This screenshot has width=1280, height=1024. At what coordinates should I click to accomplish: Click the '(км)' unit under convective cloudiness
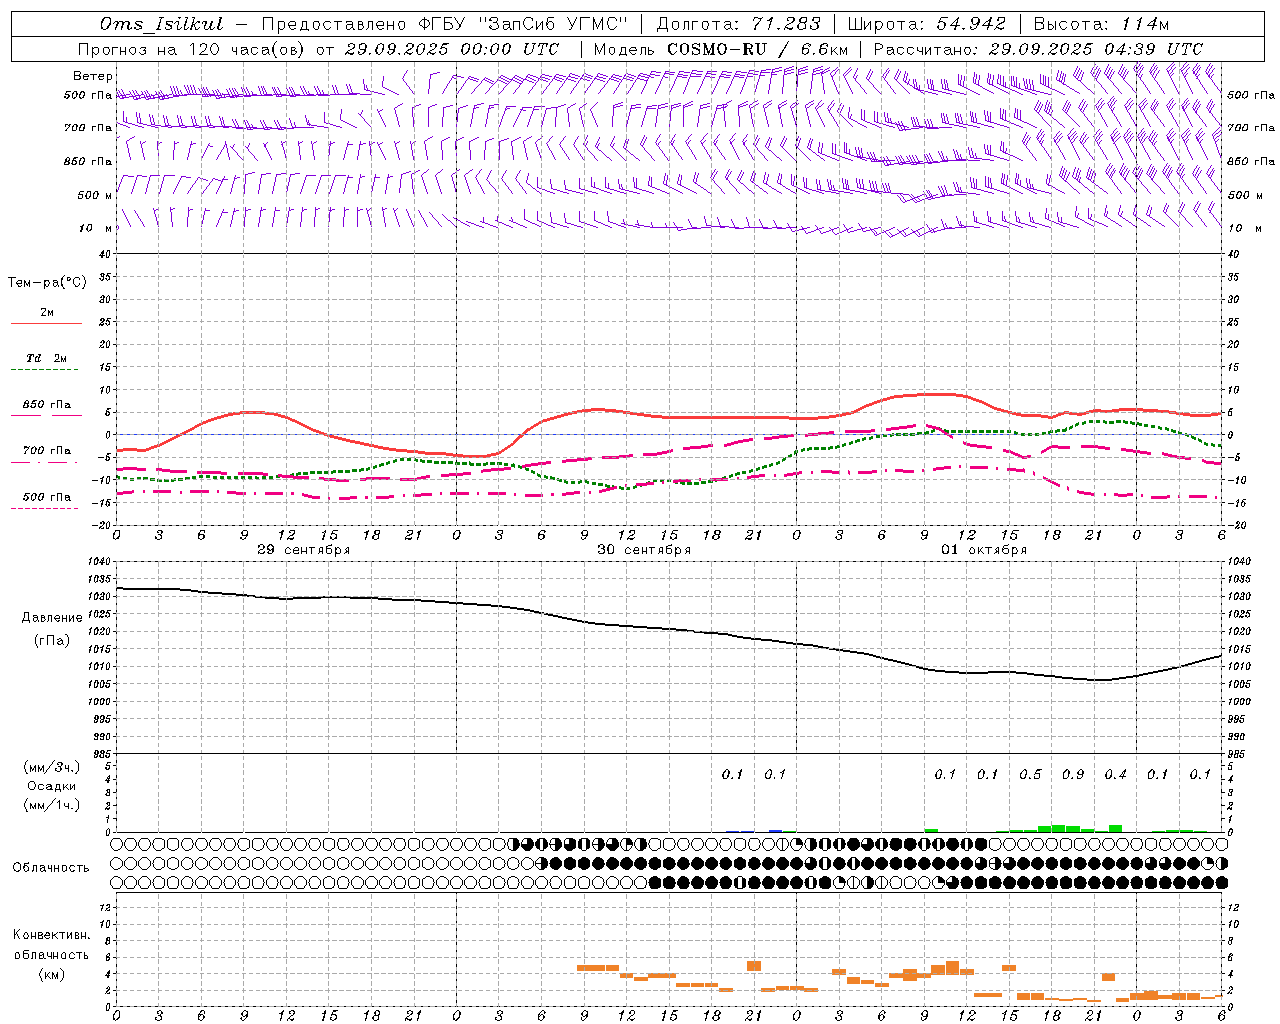click(51, 973)
